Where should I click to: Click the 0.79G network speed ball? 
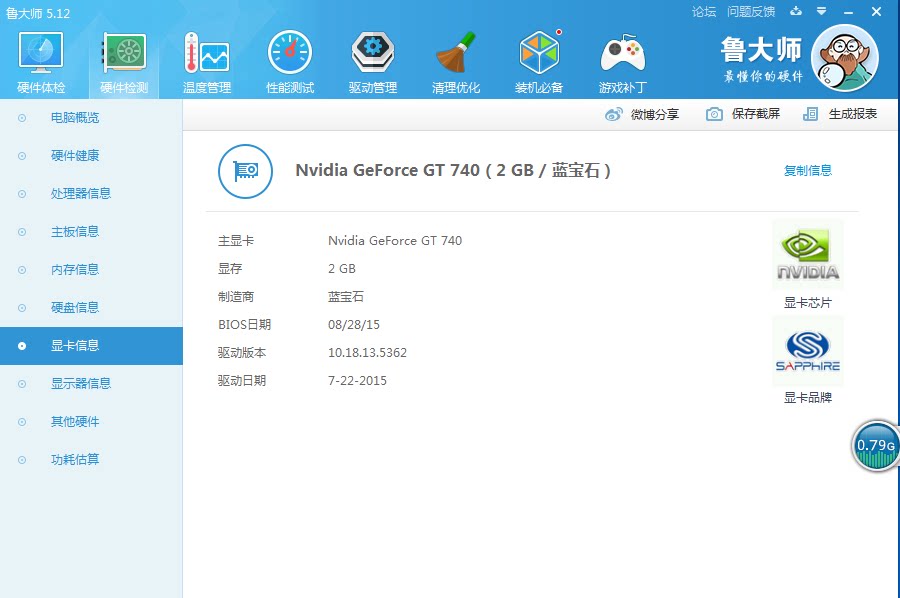874,446
